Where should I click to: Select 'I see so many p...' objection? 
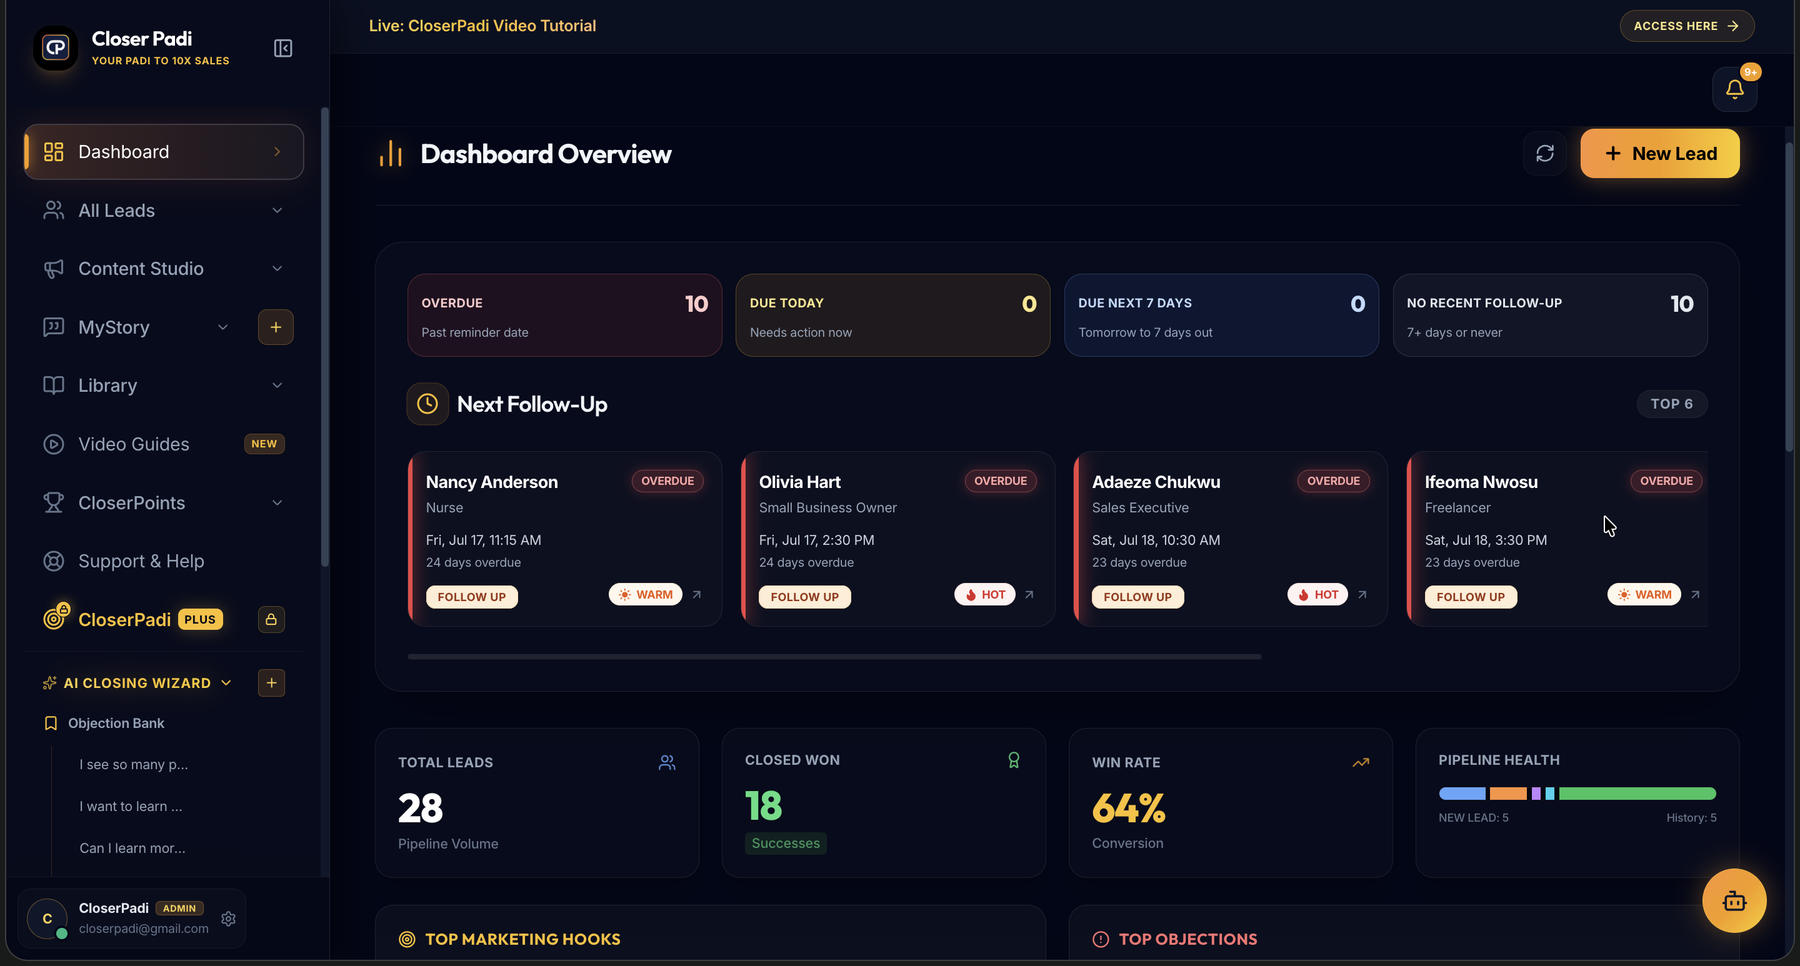click(134, 764)
